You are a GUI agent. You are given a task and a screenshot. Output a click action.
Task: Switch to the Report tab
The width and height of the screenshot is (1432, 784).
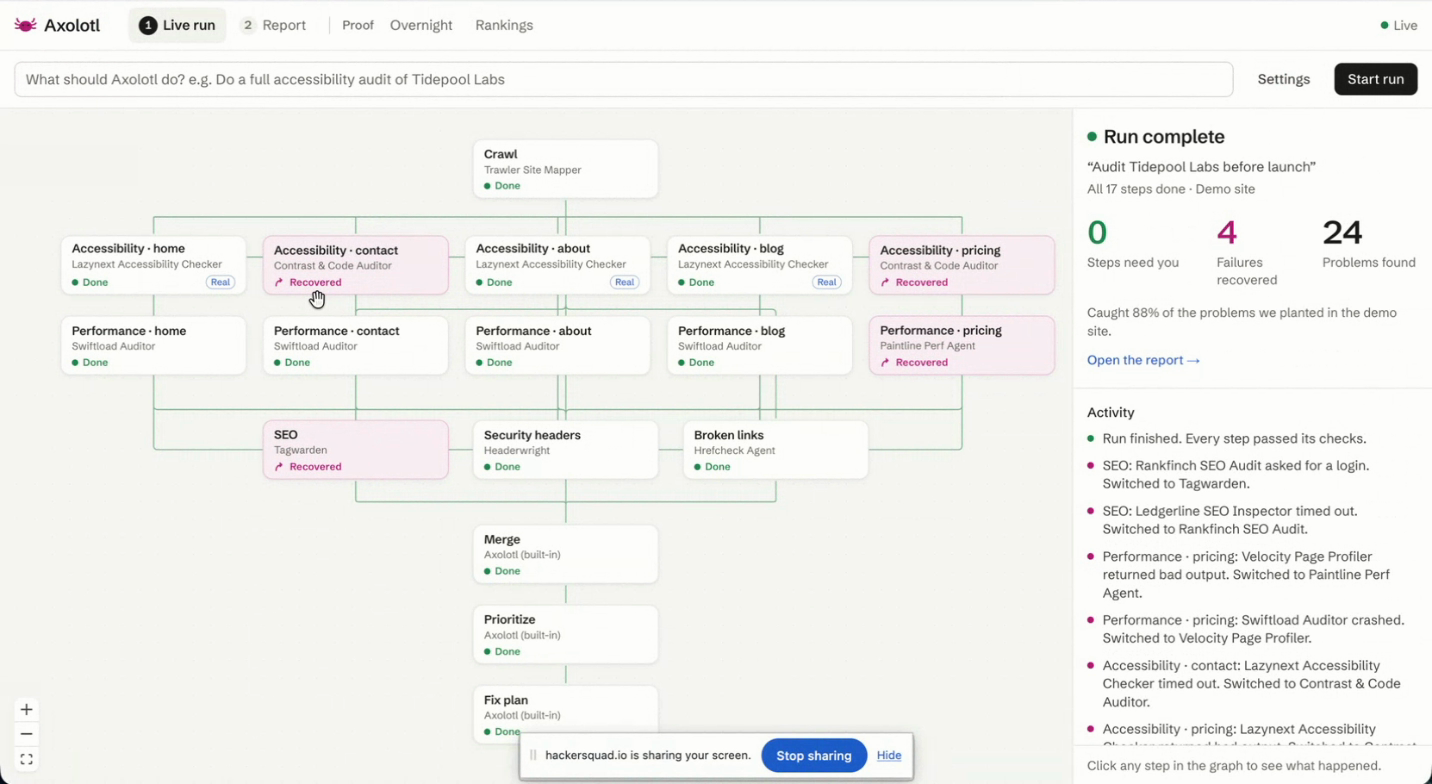point(273,25)
